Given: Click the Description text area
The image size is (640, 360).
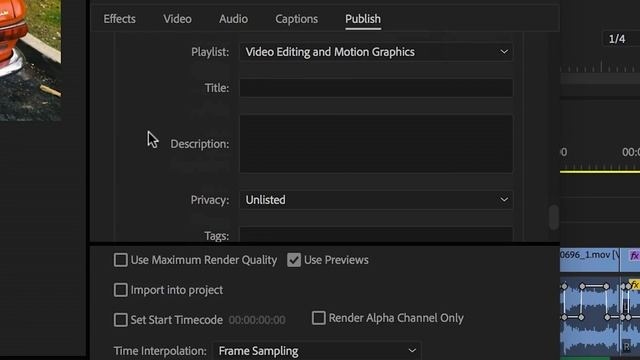Looking at the screenshot, I should point(376,144).
